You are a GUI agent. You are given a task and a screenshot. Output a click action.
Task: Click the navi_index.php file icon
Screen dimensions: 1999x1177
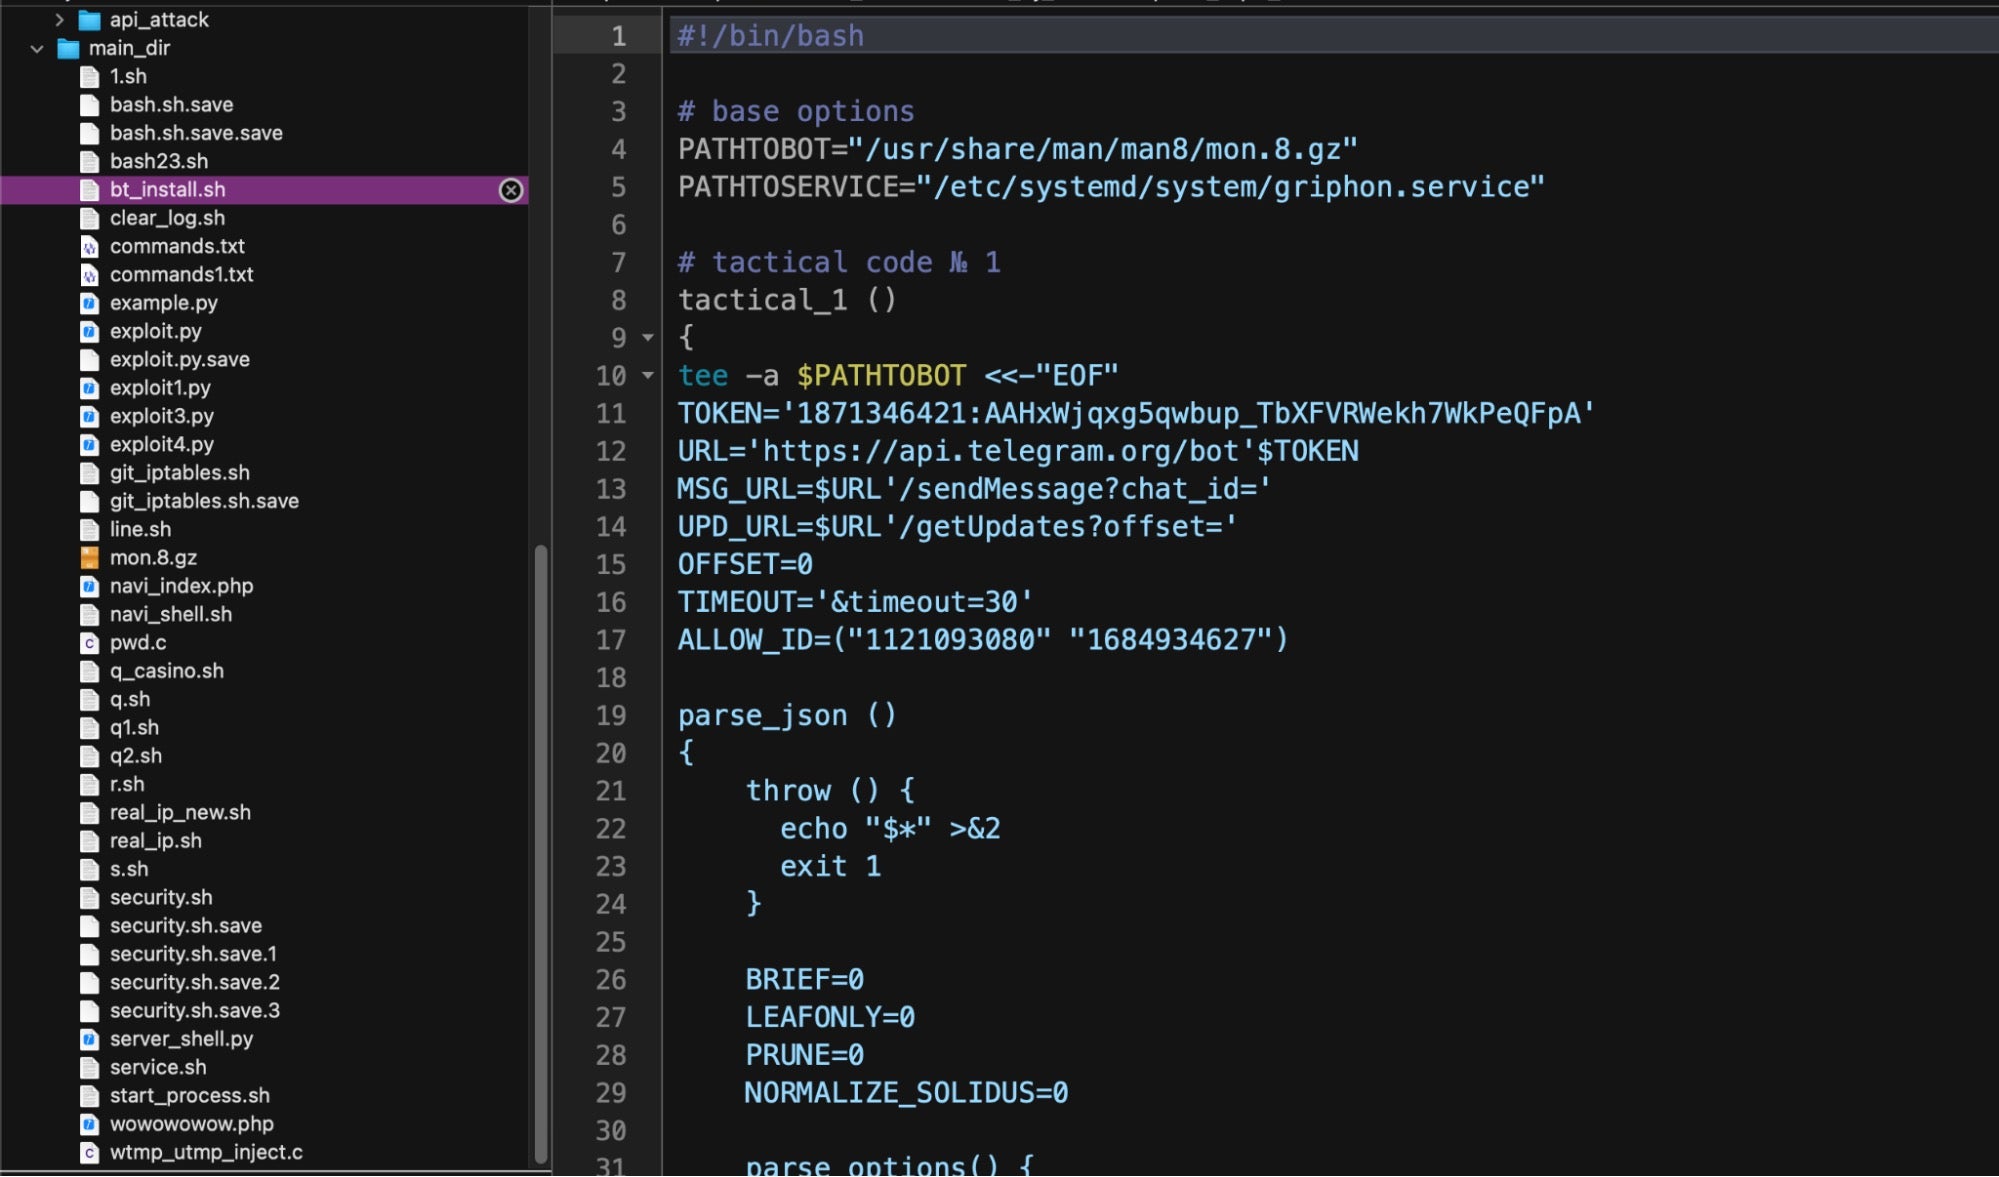click(89, 586)
